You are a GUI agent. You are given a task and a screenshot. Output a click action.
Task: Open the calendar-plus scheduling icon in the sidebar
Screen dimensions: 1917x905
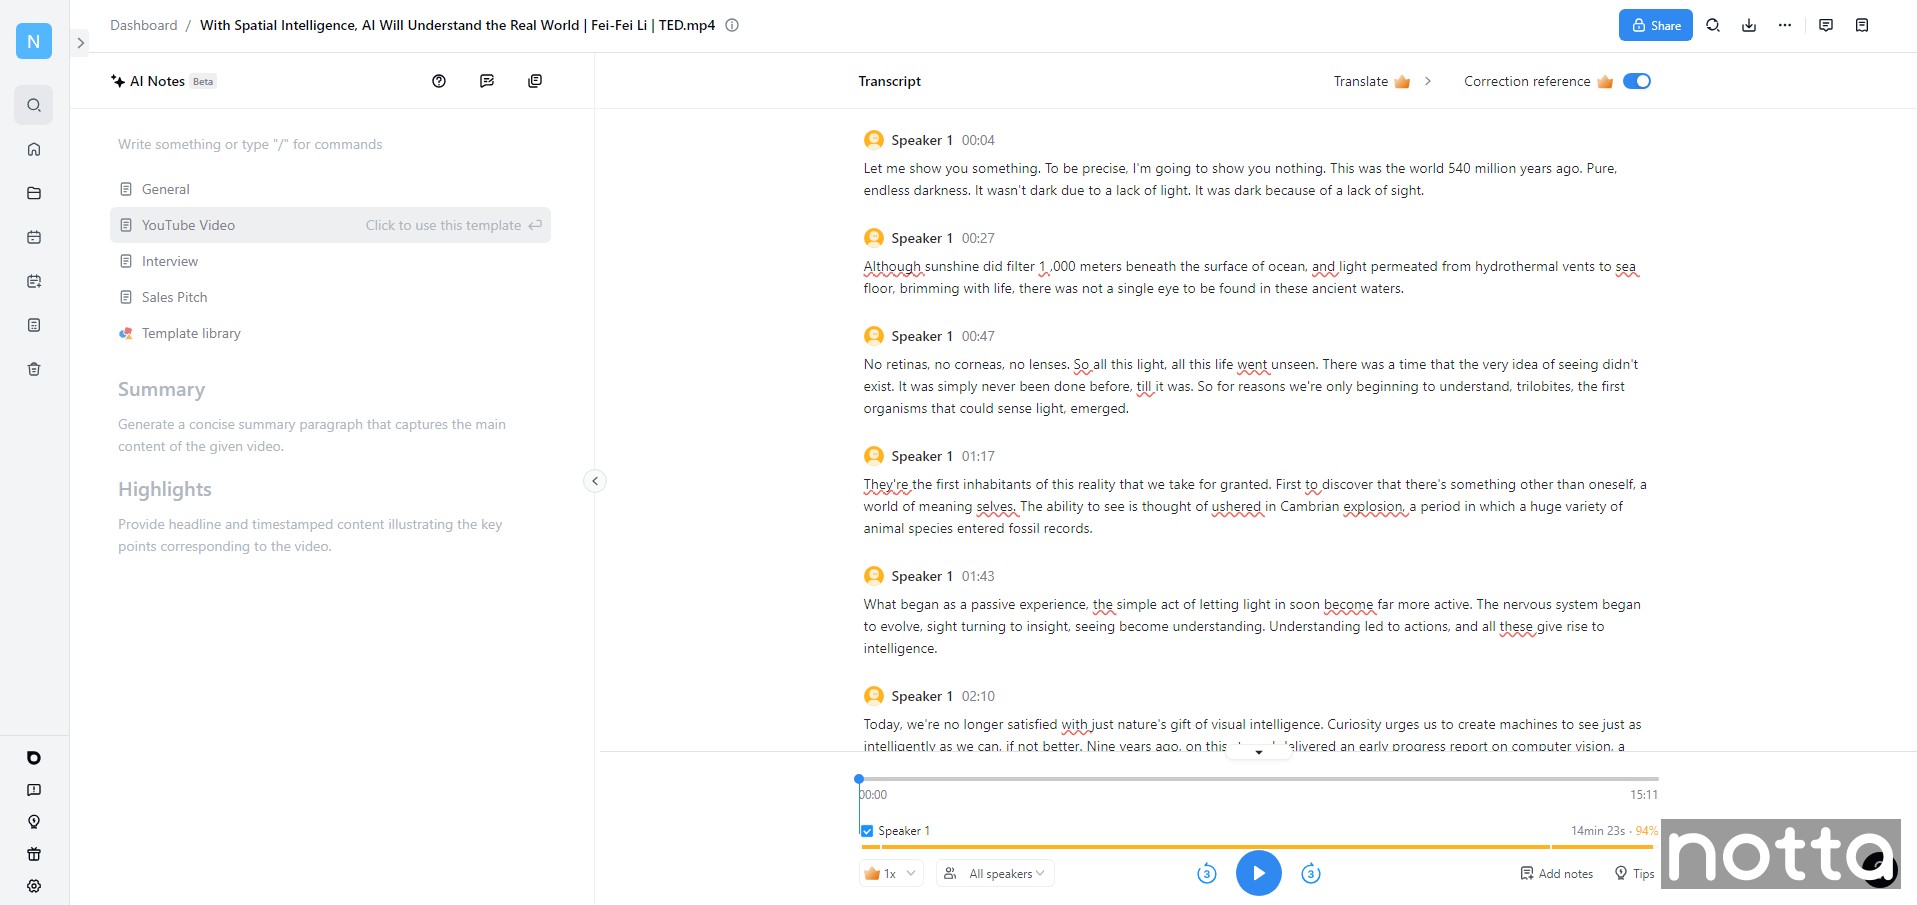pyautogui.click(x=34, y=281)
